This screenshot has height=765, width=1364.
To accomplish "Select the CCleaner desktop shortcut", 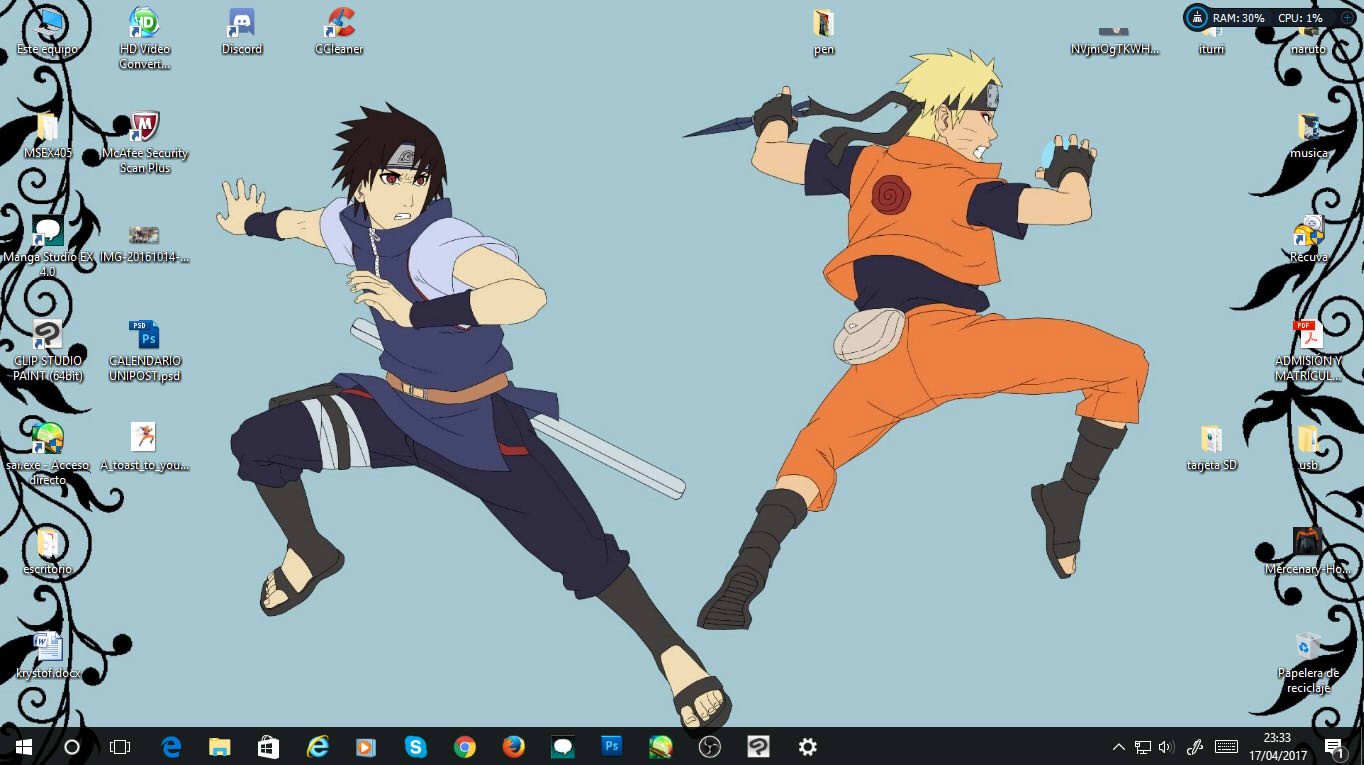I will (339, 30).
